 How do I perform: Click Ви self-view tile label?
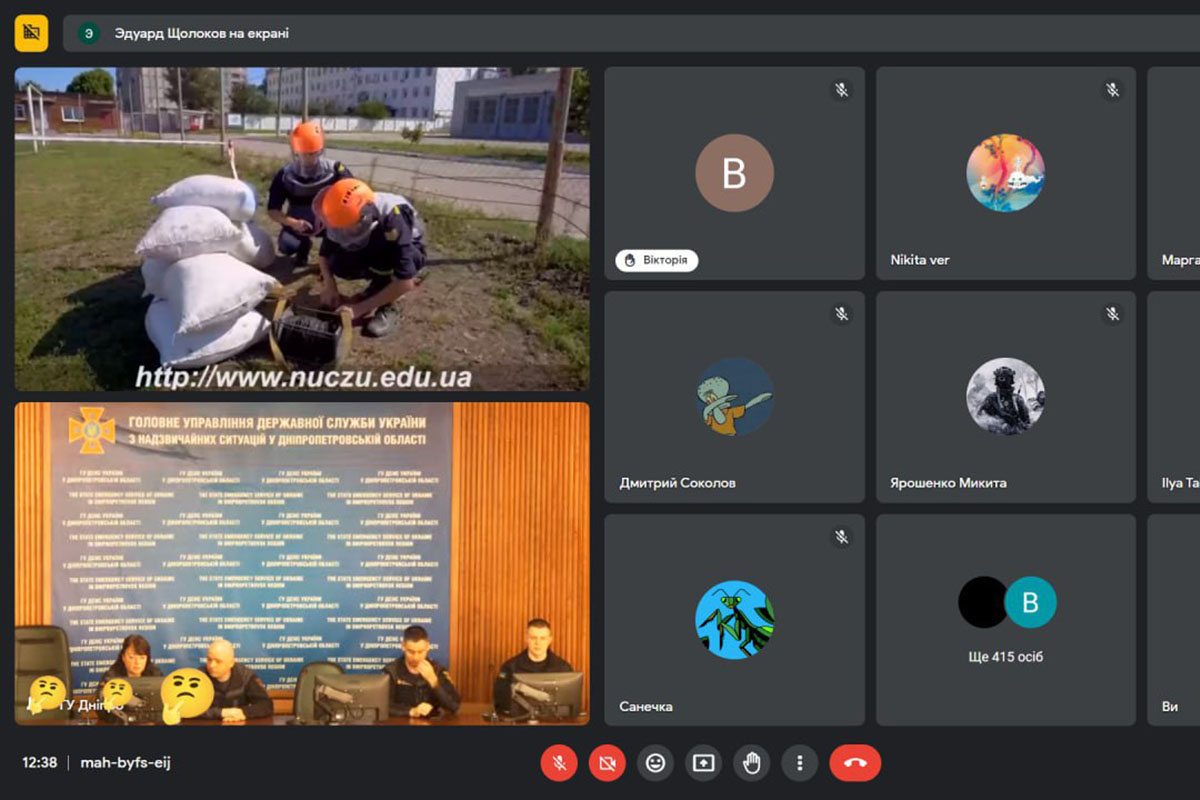1170,706
